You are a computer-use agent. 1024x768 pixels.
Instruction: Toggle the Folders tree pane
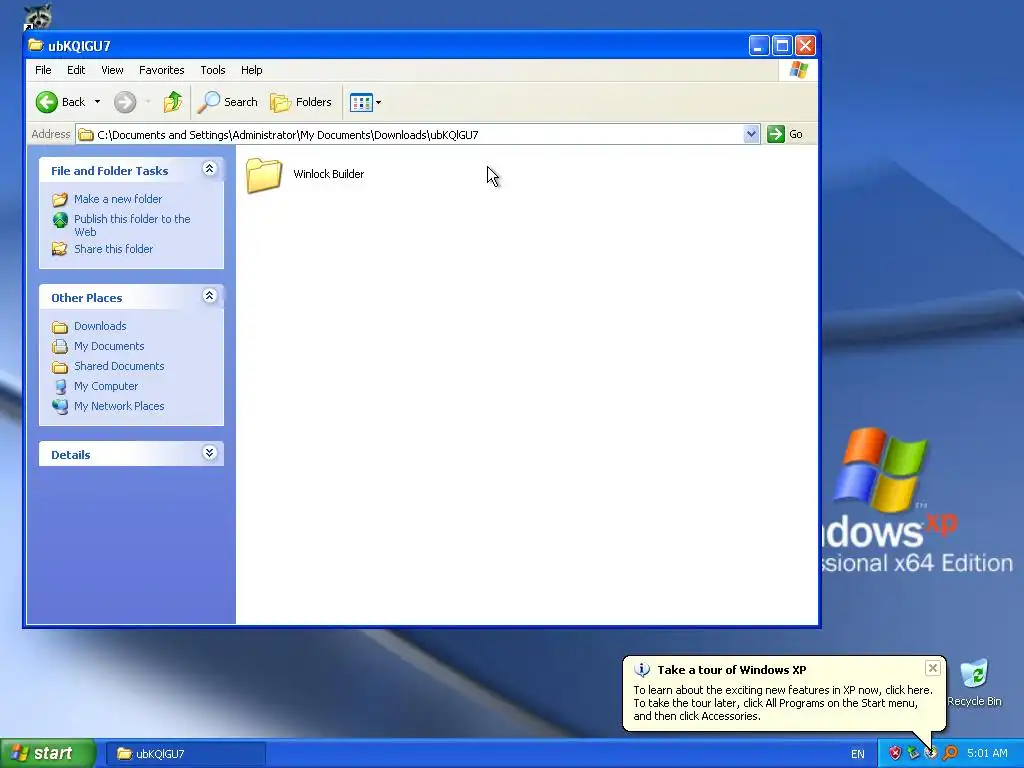pyautogui.click(x=301, y=102)
